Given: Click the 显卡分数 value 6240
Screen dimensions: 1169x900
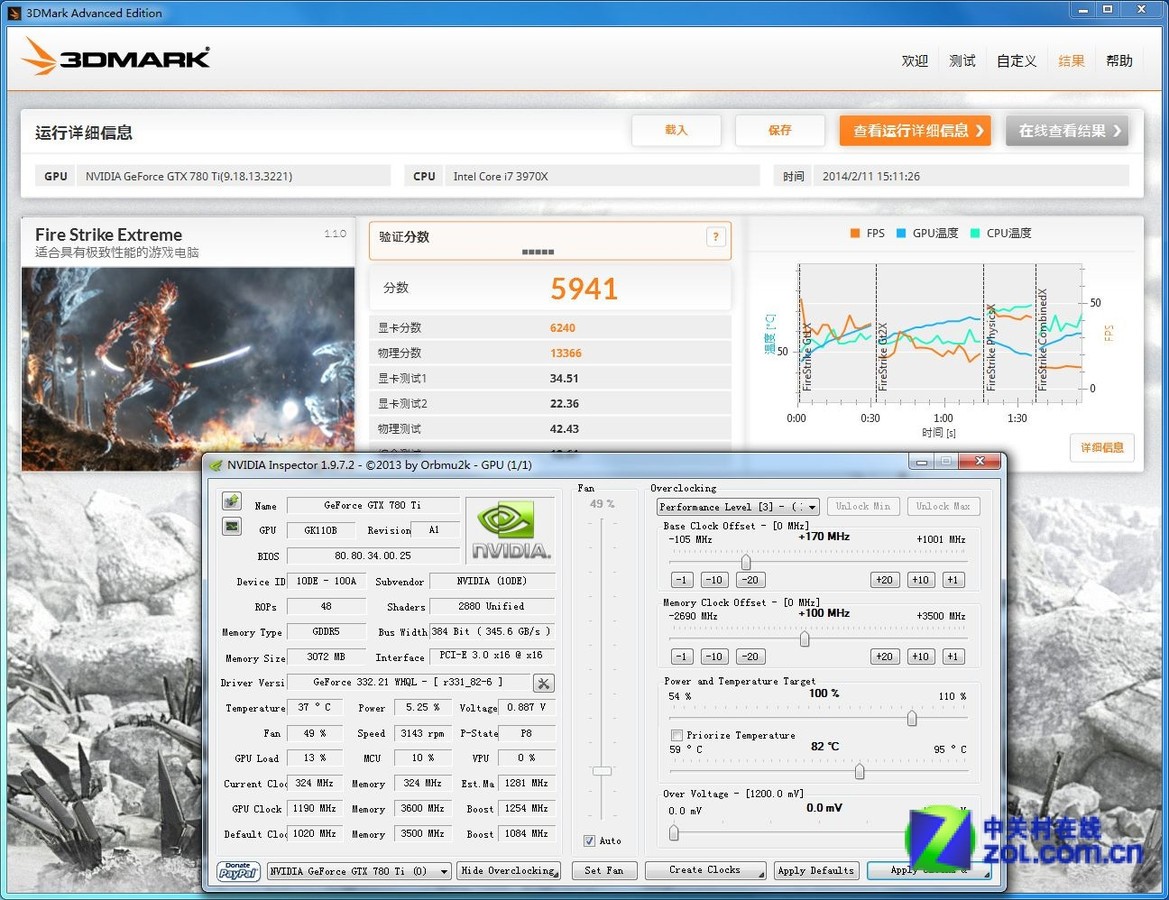Looking at the screenshot, I should pos(563,328).
